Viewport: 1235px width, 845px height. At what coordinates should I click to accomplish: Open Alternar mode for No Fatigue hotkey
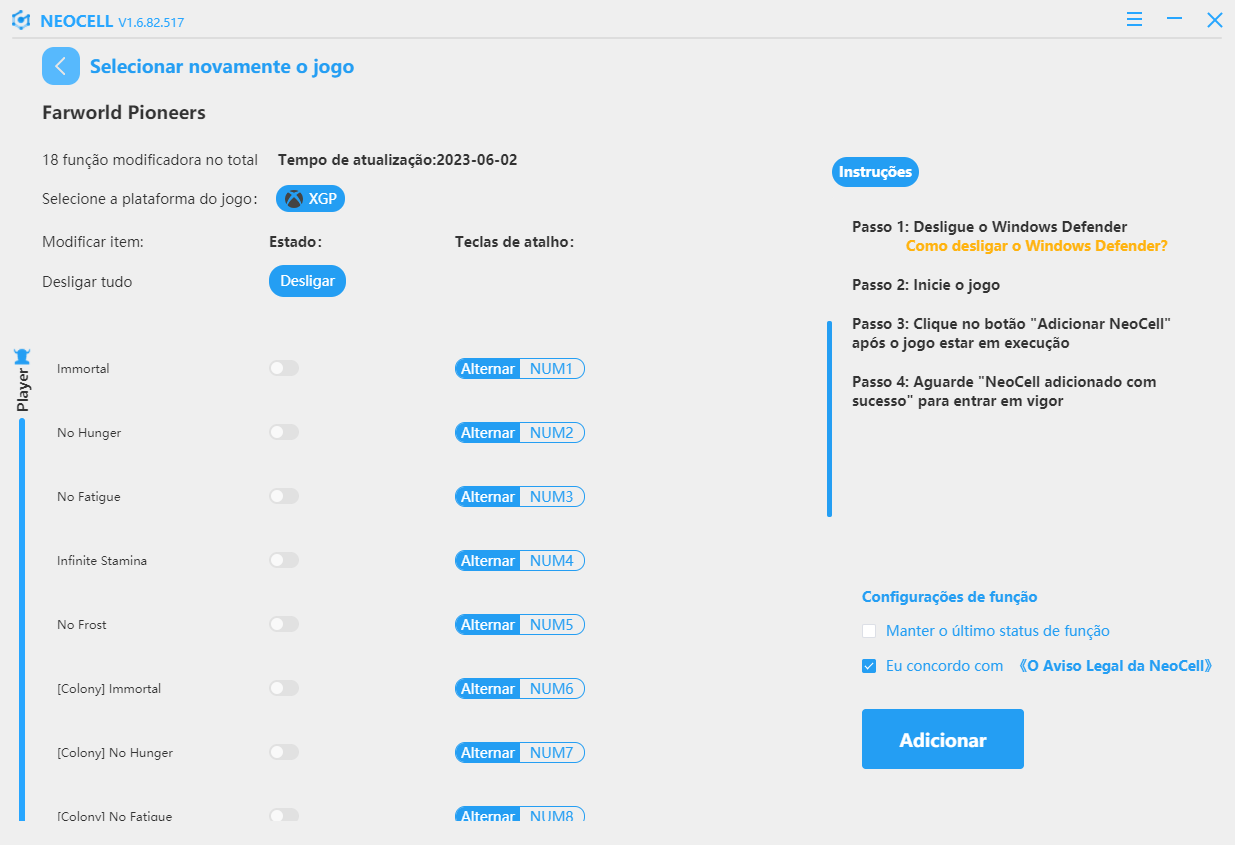point(487,497)
